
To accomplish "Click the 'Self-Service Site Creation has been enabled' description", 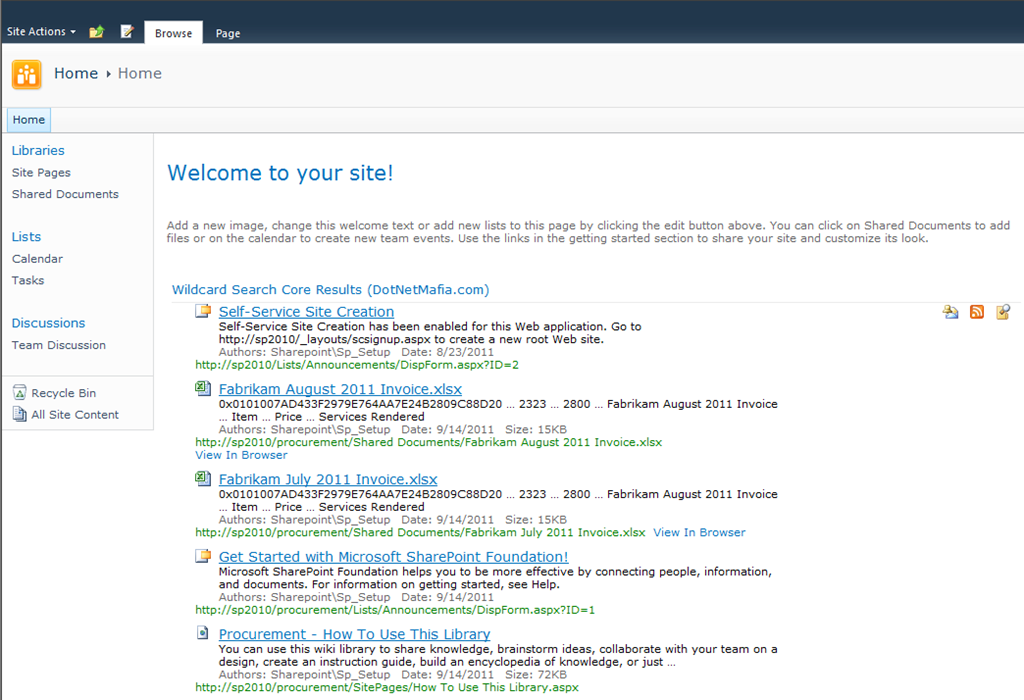I will click(430, 333).
